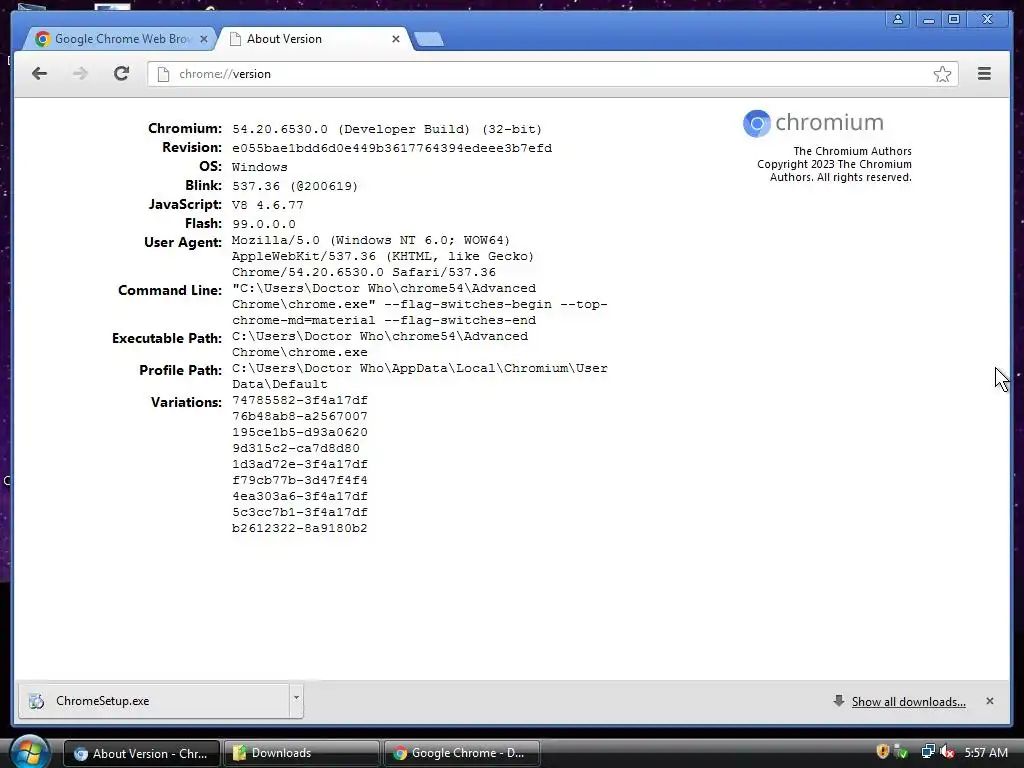Click the variation b2612322-8a9180b2
1024x768 pixels.
pyautogui.click(x=300, y=528)
